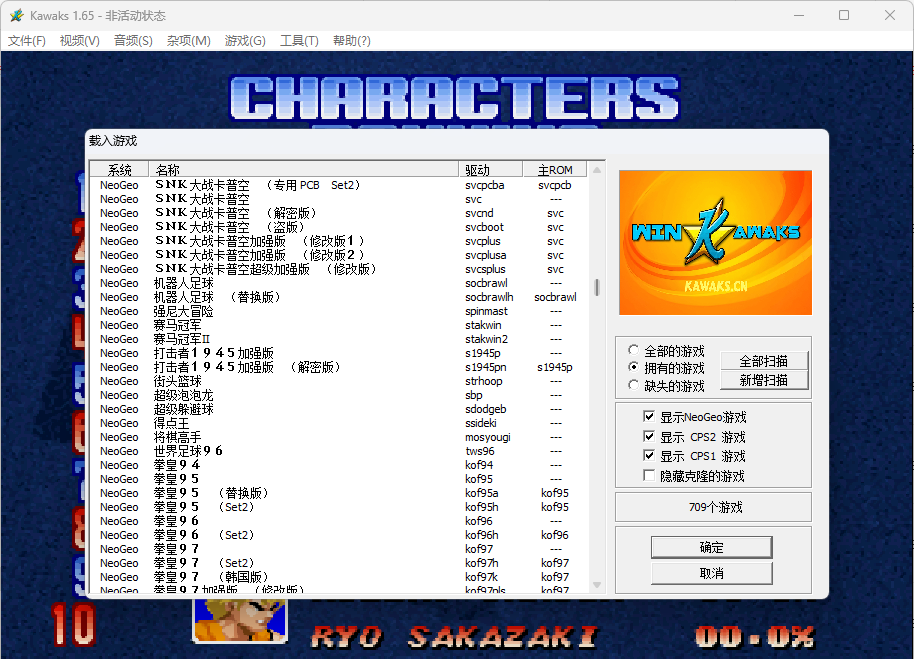Click the 全部扫描 button
The width and height of the screenshot is (914, 659).
[x=764, y=361]
